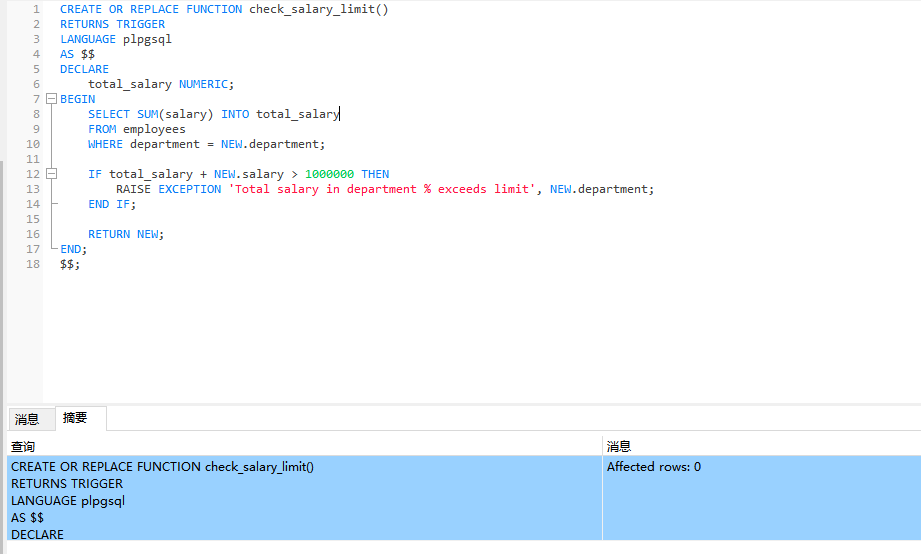The width and height of the screenshot is (921, 554).
Task: Click the 查询 column header
Action: (304, 446)
